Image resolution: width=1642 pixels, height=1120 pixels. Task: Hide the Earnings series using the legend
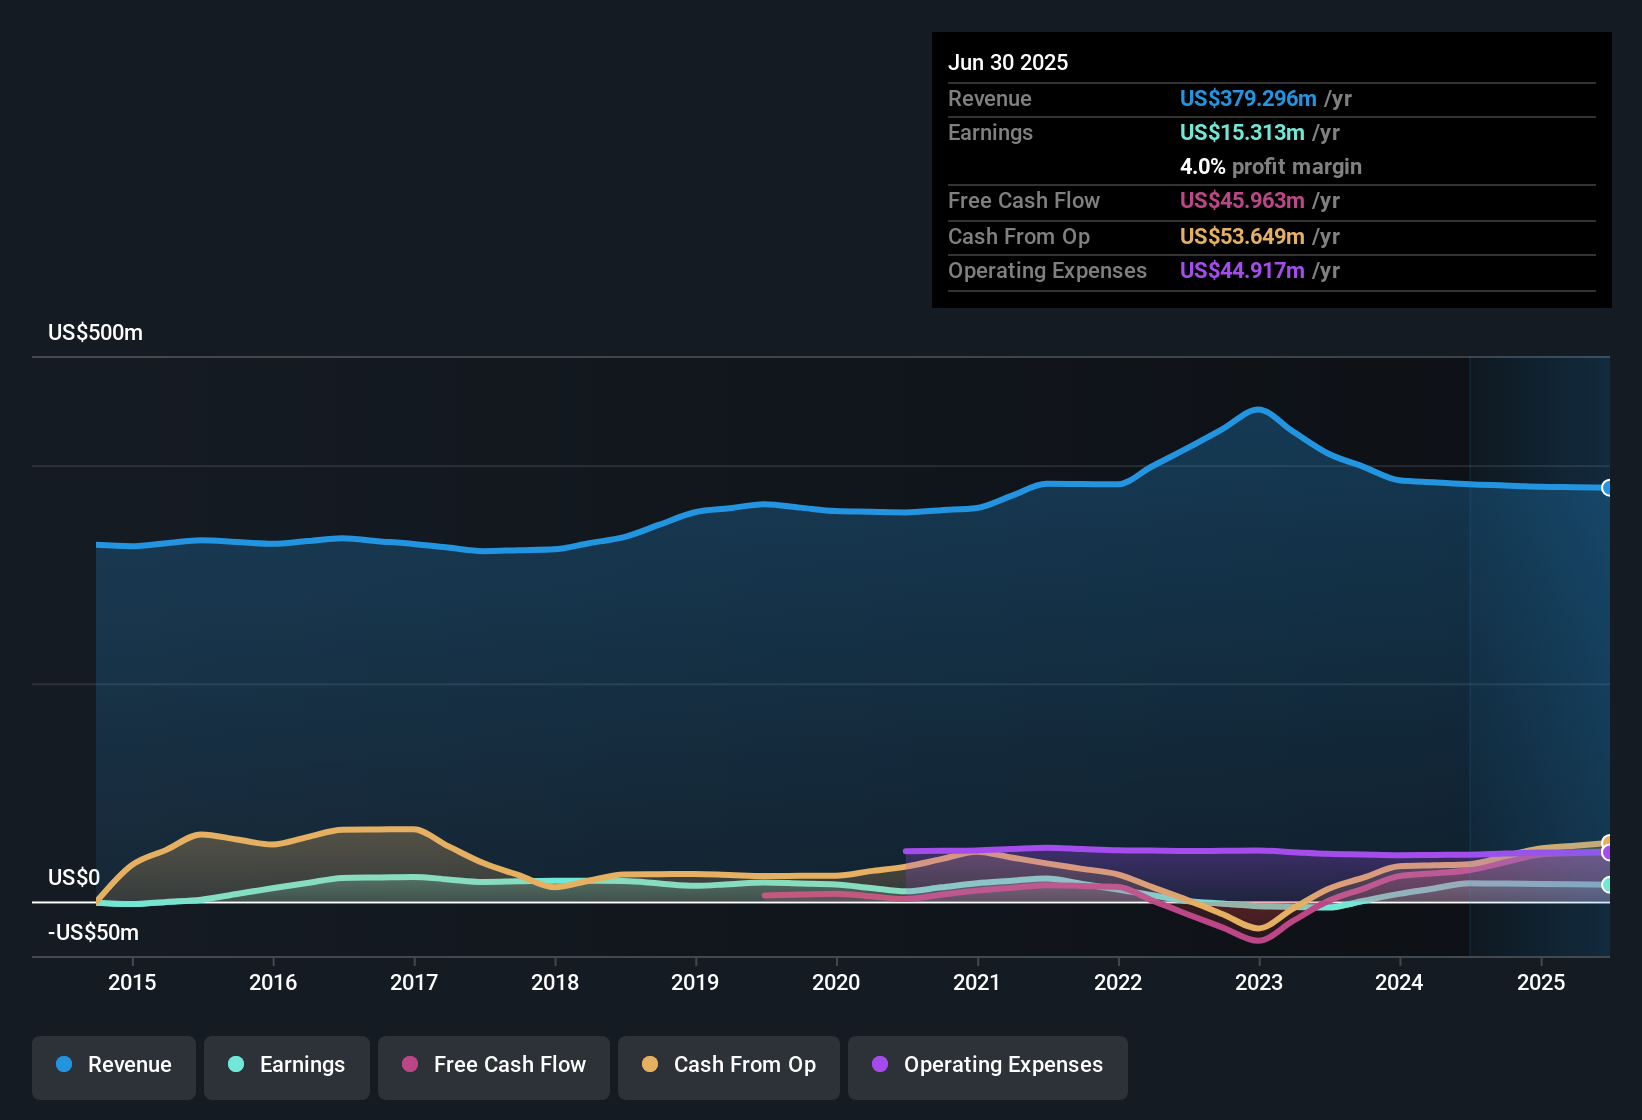pyautogui.click(x=287, y=1066)
